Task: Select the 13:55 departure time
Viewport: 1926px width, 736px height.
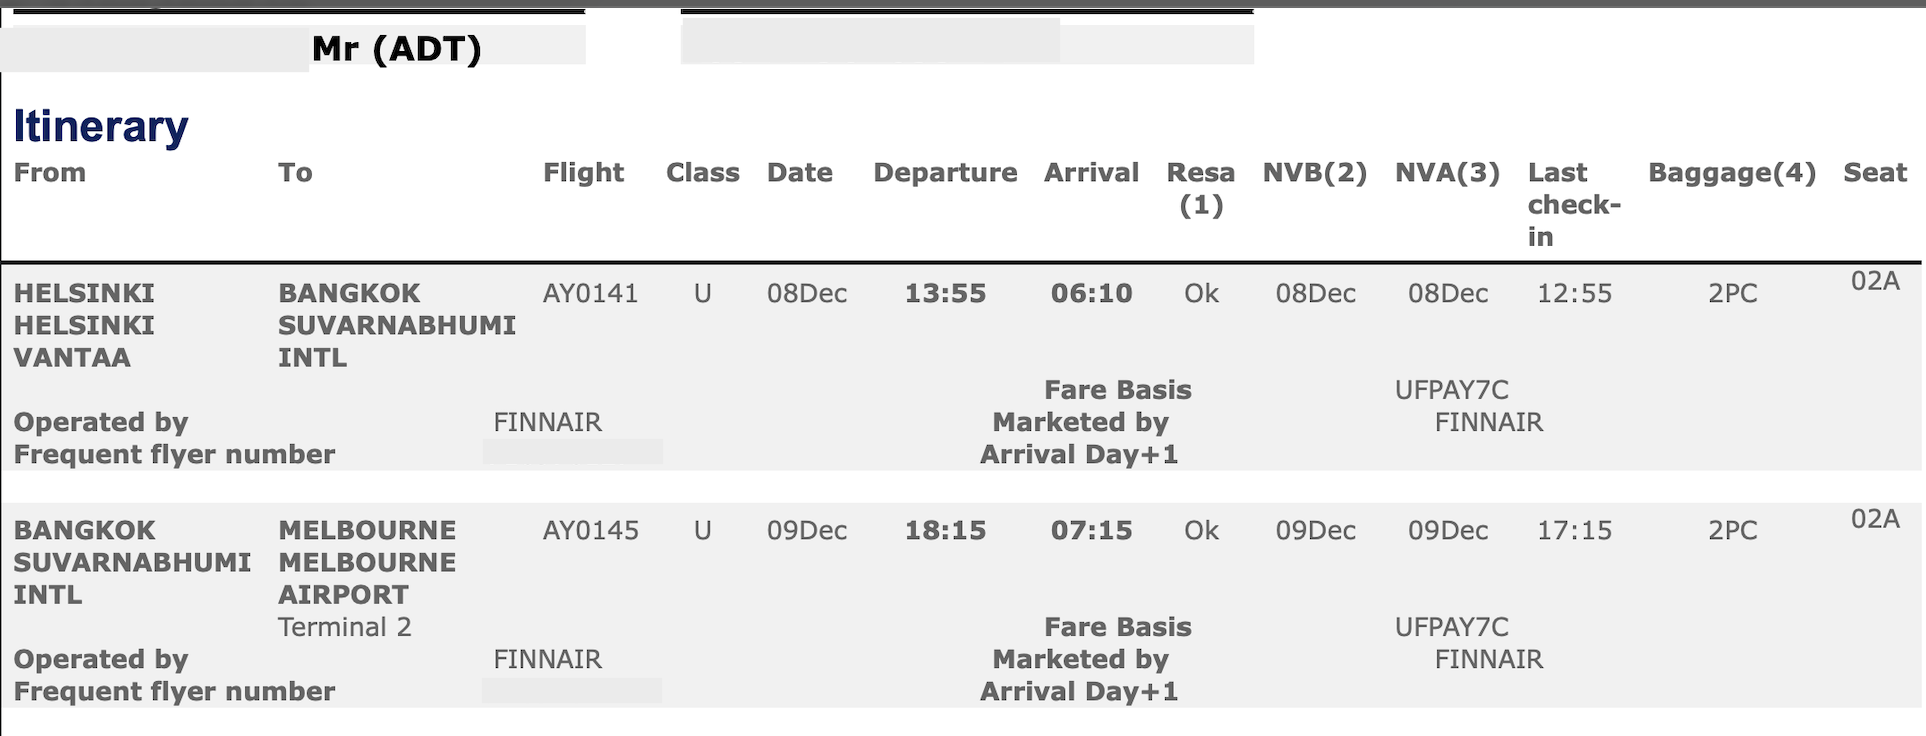Action: pyautogui.click(x=945, y=294)
